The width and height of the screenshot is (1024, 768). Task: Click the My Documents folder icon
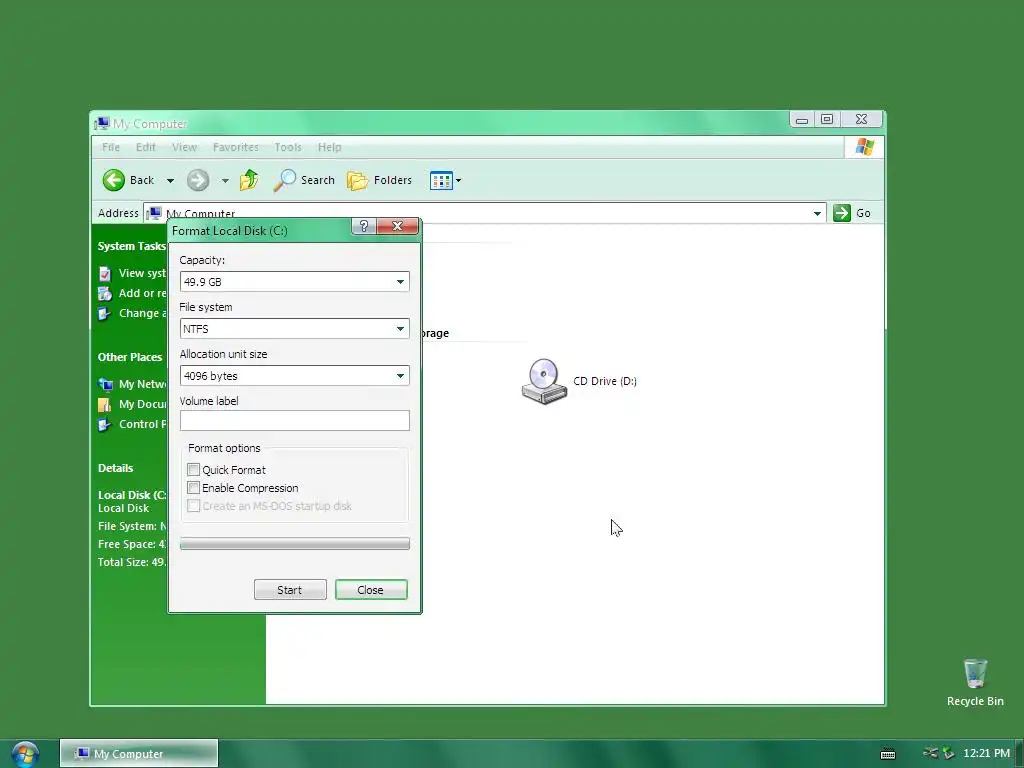104,404
